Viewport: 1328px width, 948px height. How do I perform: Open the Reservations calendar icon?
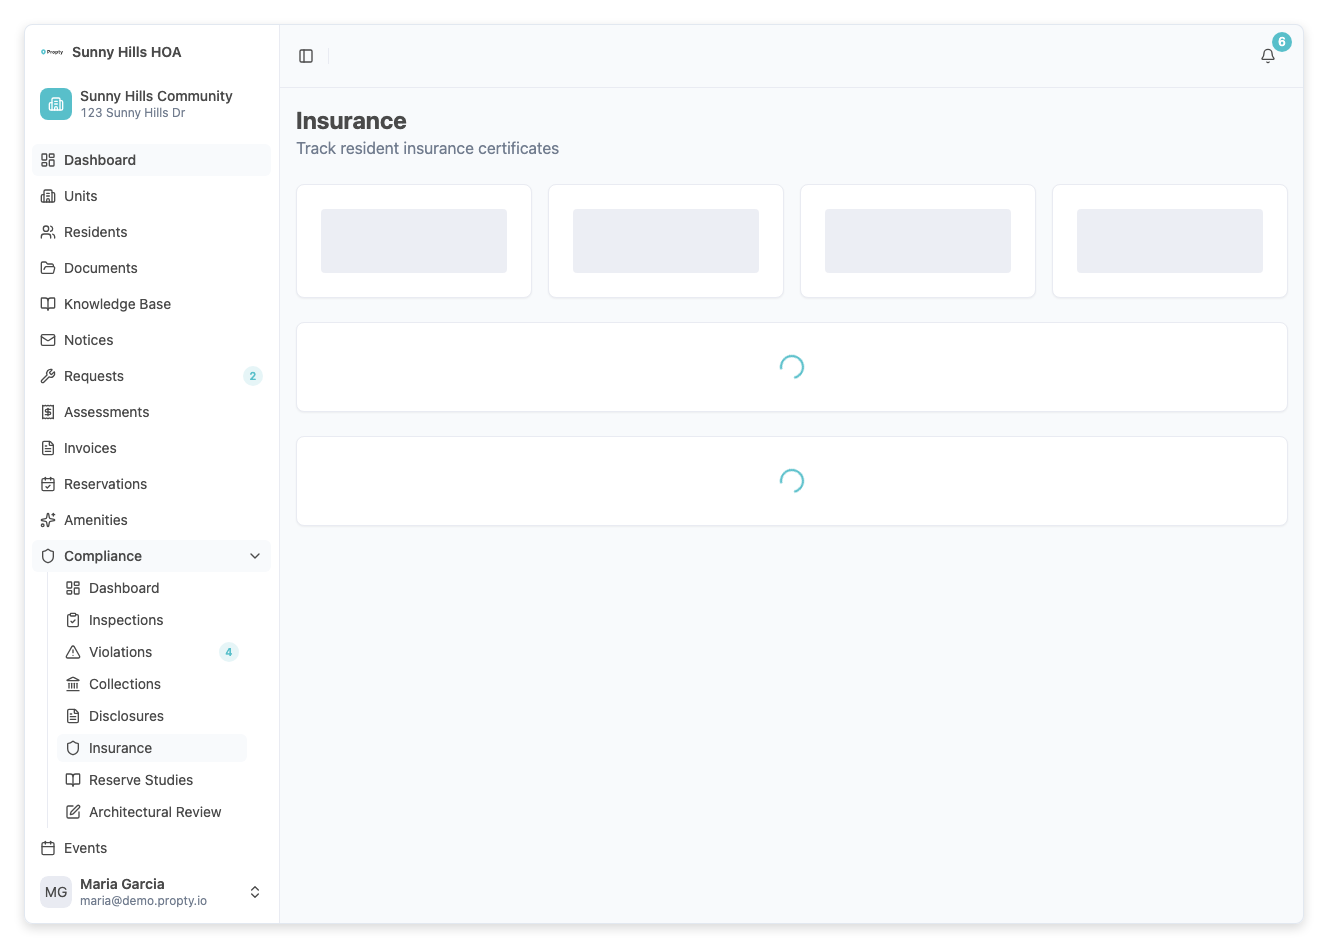click(48, 484)
